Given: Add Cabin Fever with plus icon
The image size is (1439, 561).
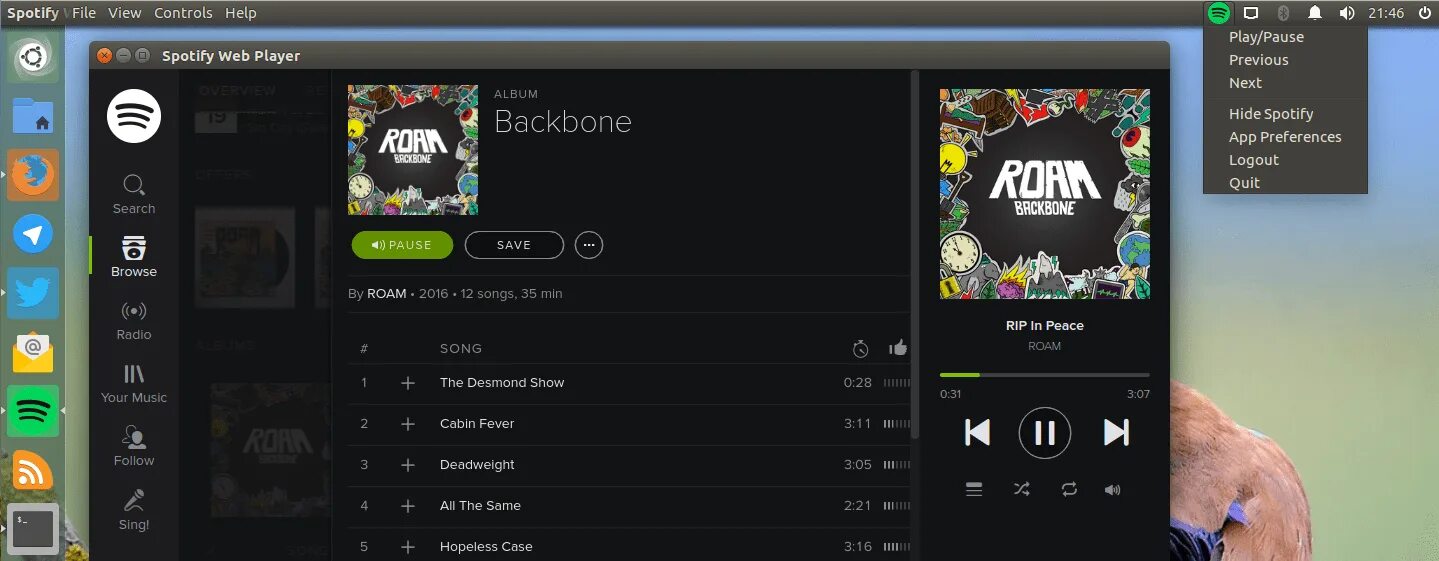Looking at the screenshot, I should pos(407,424).
